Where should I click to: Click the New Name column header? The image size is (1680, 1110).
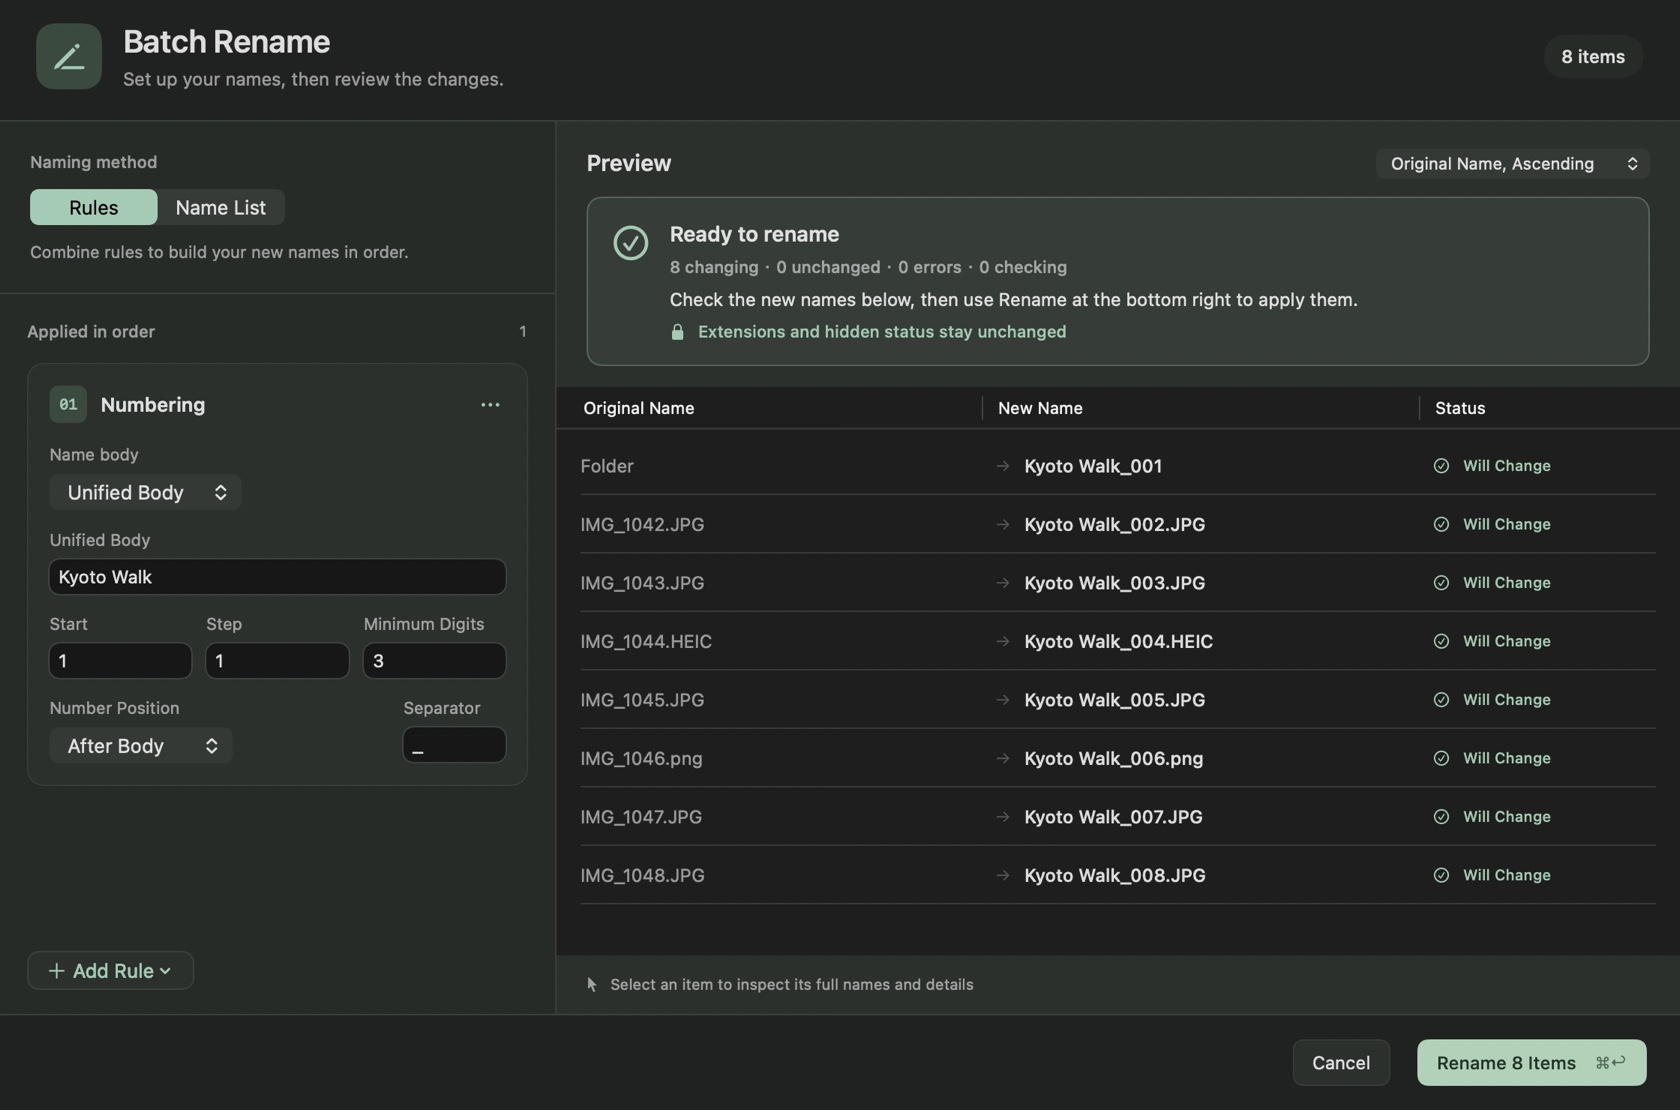(x=1040, y=408)
